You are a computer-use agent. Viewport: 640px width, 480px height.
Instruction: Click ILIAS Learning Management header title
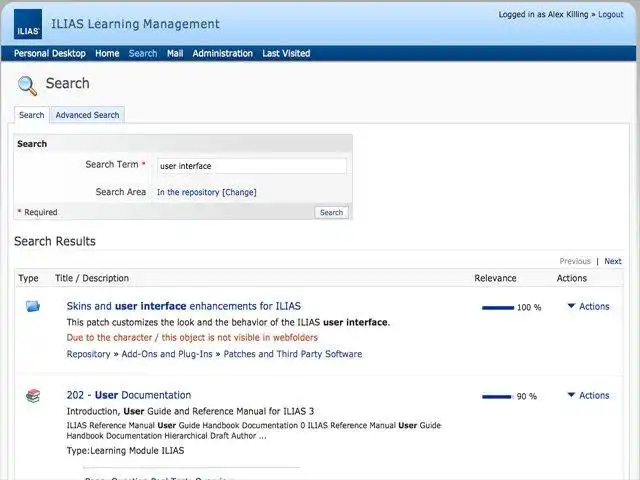(135, 24)
